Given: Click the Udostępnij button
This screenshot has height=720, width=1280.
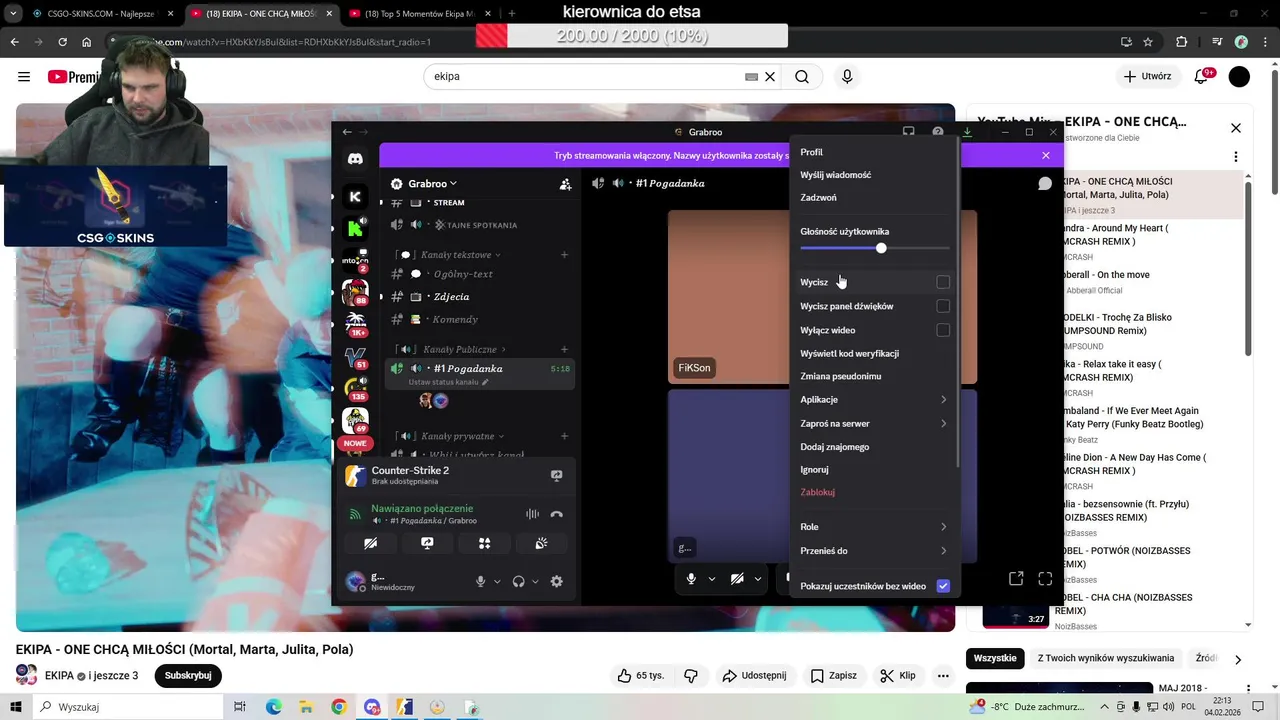Looking at the screenshot, I should 754,675.
